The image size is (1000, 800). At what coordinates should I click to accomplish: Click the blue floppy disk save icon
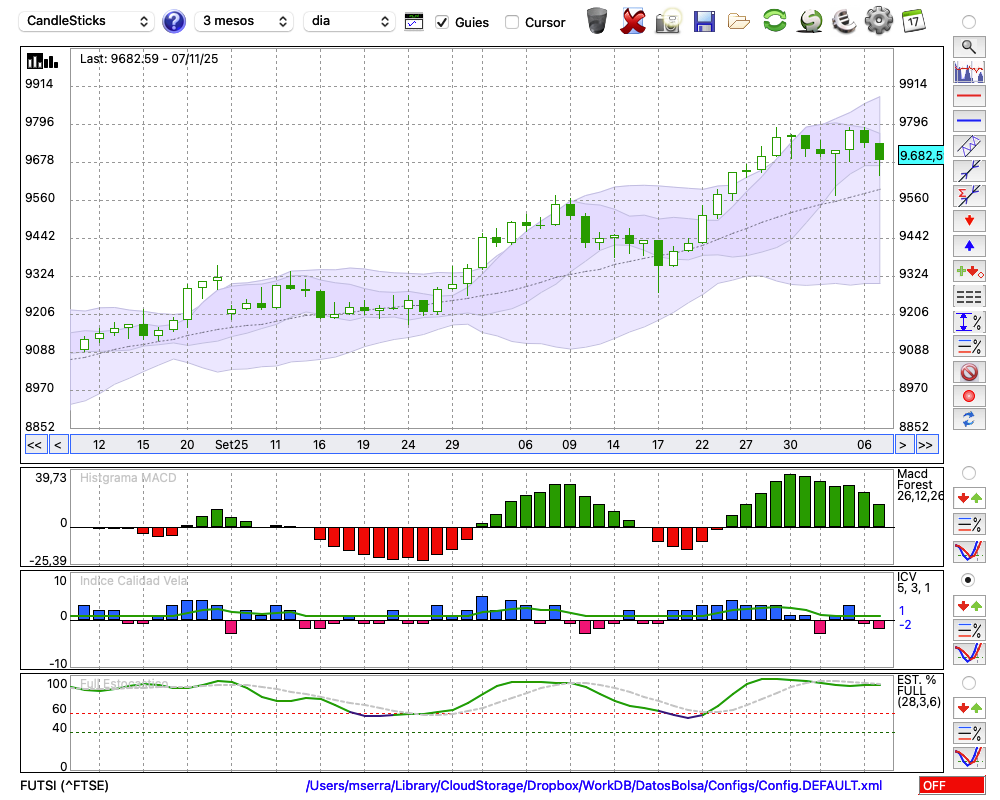pyautogui.click(x=704, y=21)
